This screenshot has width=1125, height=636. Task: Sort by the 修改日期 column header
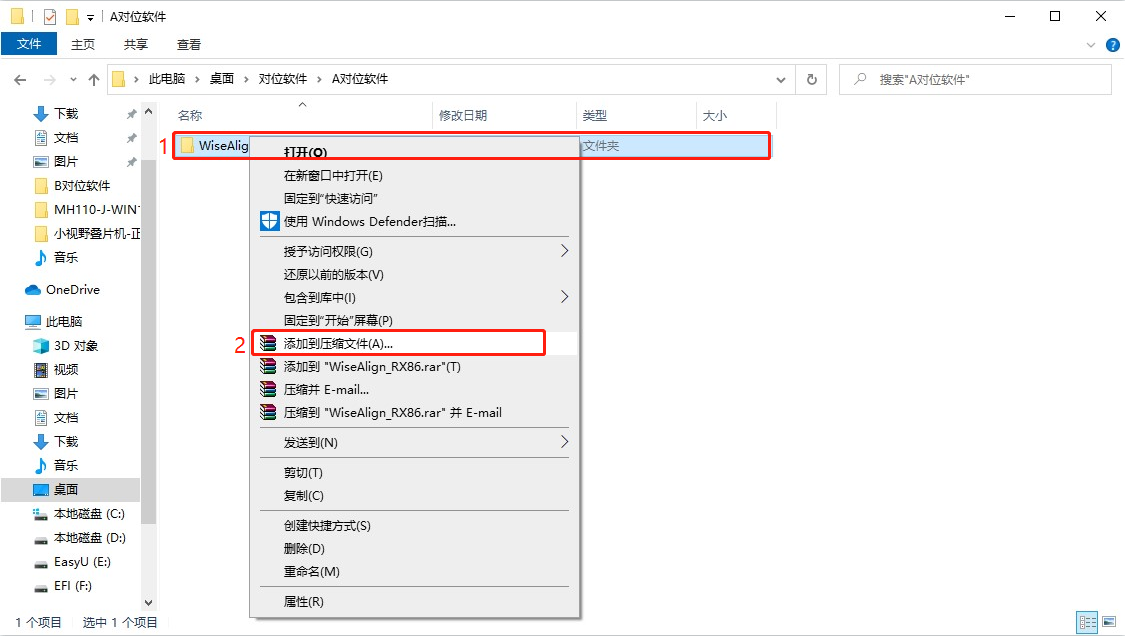(x=463, y=116)
